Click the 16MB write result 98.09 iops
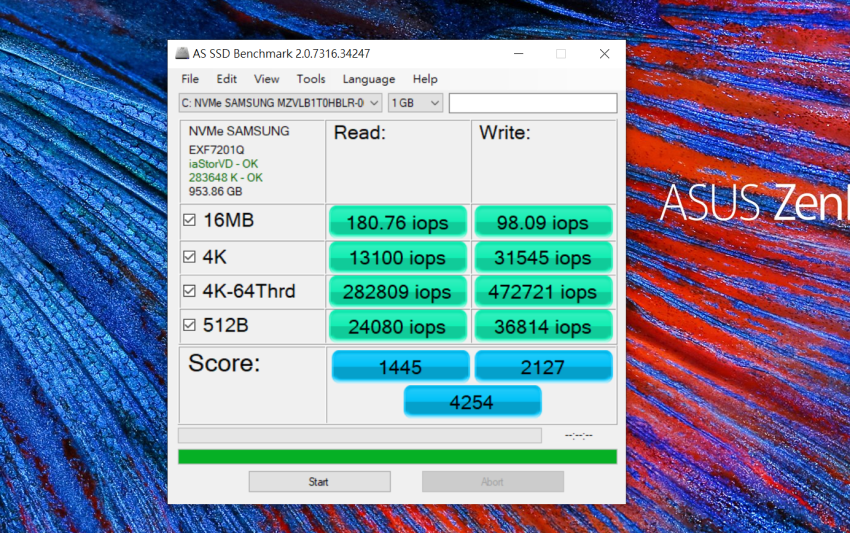 [x=543, y=222]
